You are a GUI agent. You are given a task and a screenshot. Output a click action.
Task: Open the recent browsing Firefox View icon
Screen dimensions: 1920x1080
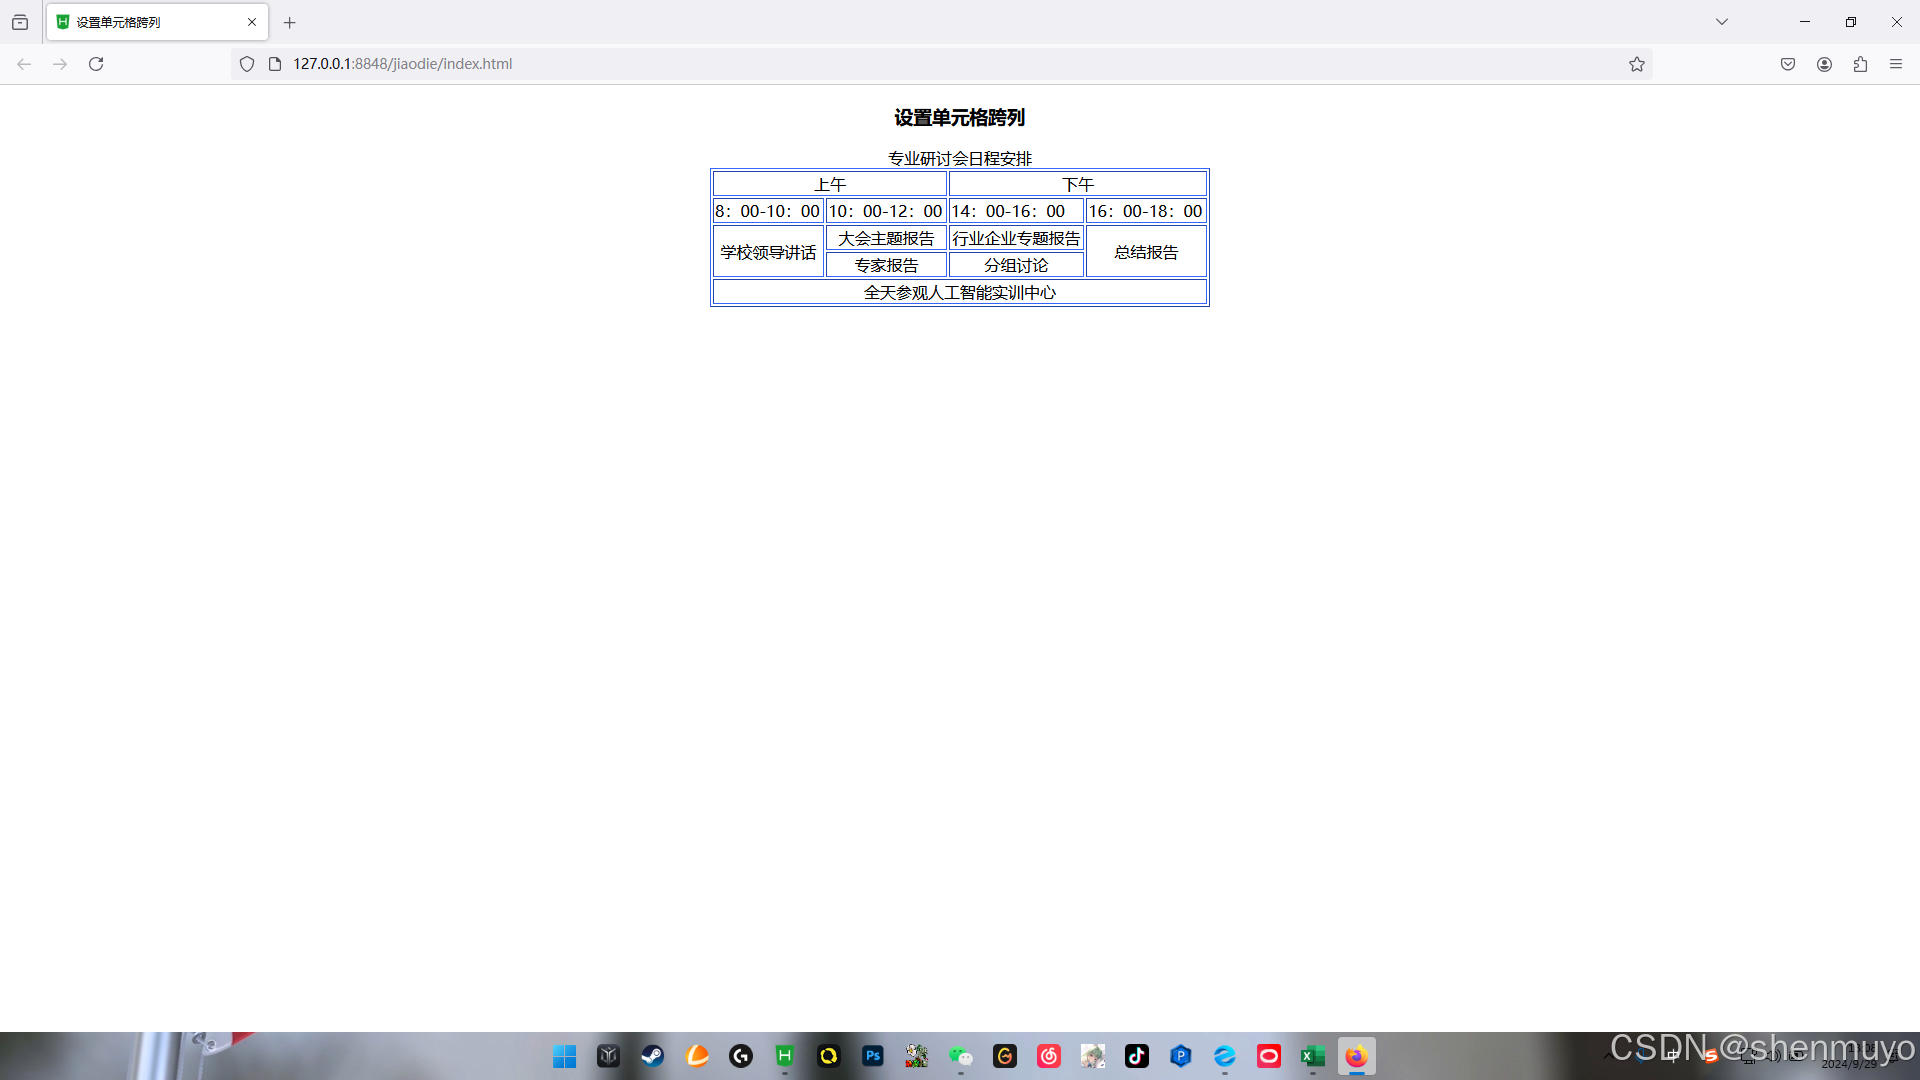coord(20,22)
